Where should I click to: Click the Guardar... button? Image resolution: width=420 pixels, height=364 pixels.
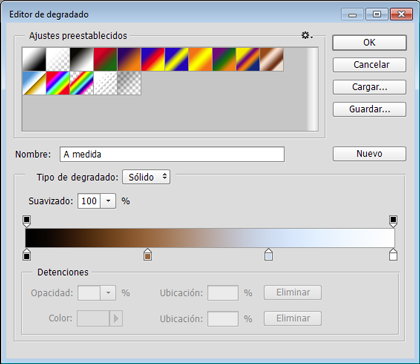coord(369,109)
